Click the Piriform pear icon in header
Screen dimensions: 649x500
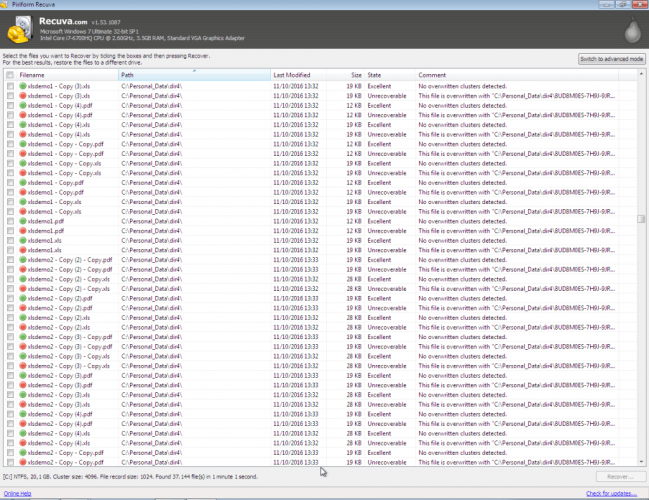[632, 30]
